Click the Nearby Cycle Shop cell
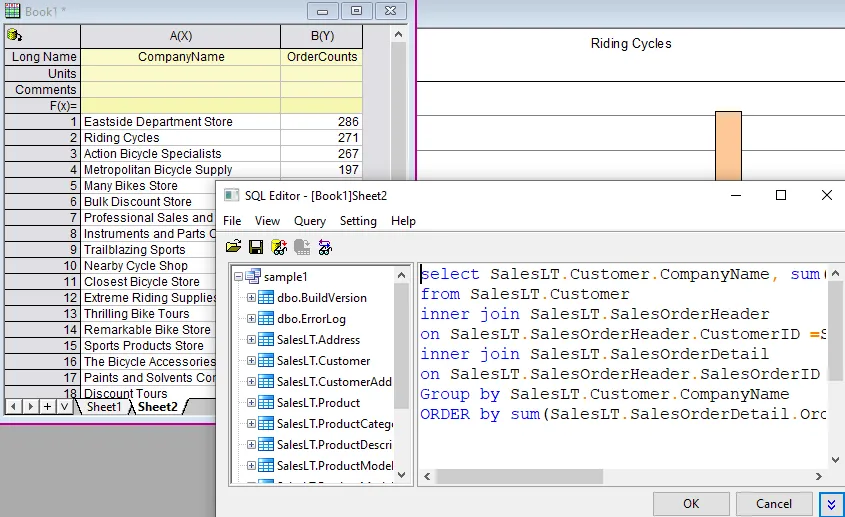 148,266
